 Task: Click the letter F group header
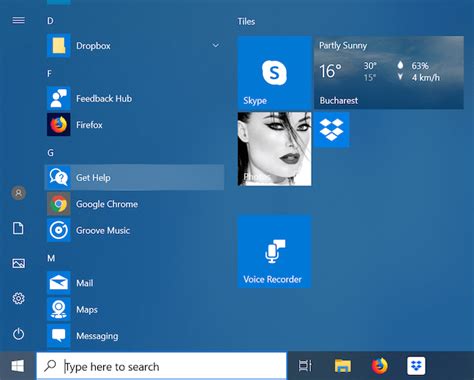click(49, 73)
